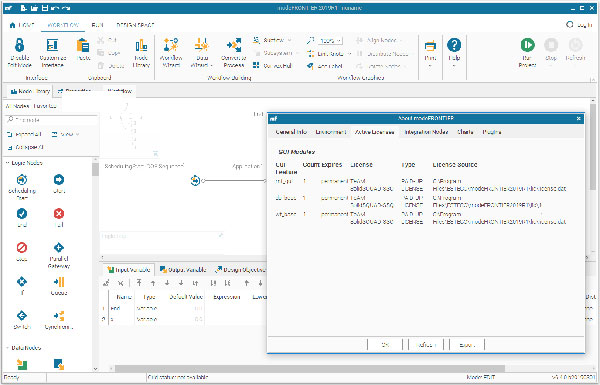This screenshot has width=600, height=385.
Task: Click the Convert to Process icon
Action: pyautogui.click(x=234, y=45)
